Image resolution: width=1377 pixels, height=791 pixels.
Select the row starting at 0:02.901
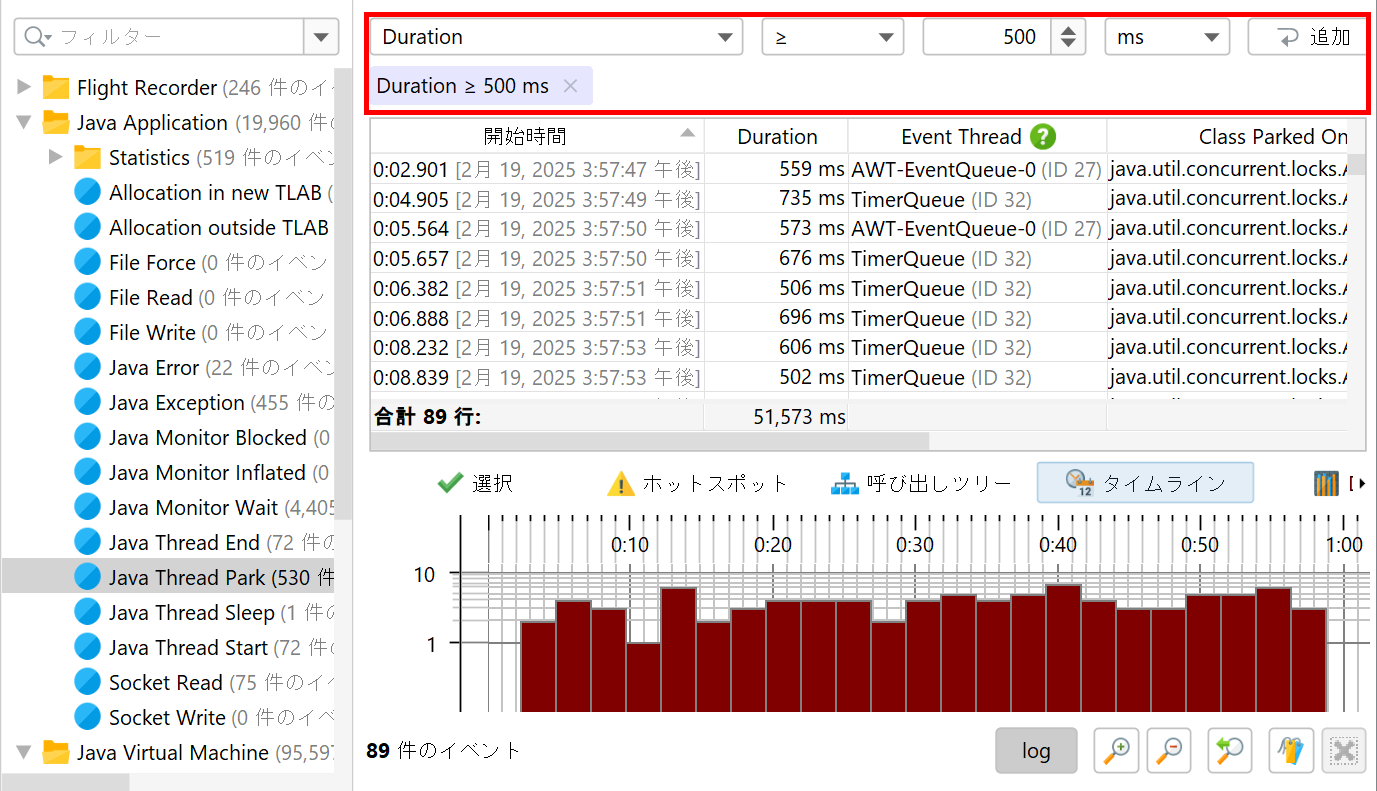(859, 169)
